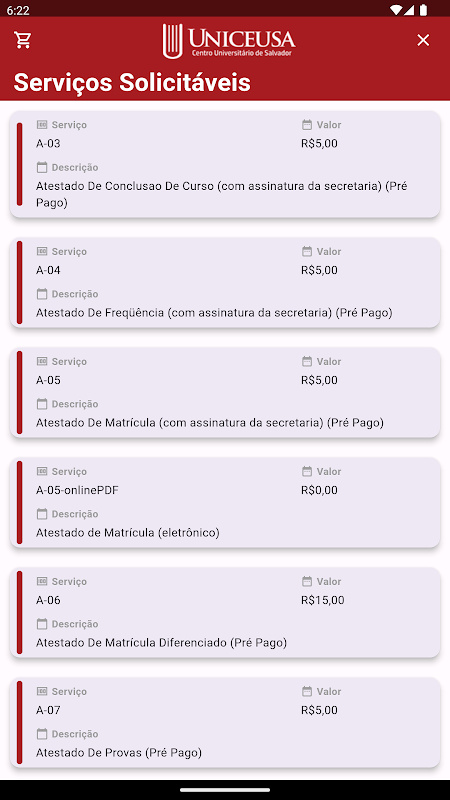The image size is (450, 800).
Task: Tap the Valor calendar icon on A-04 card
Action: [307, 252]
